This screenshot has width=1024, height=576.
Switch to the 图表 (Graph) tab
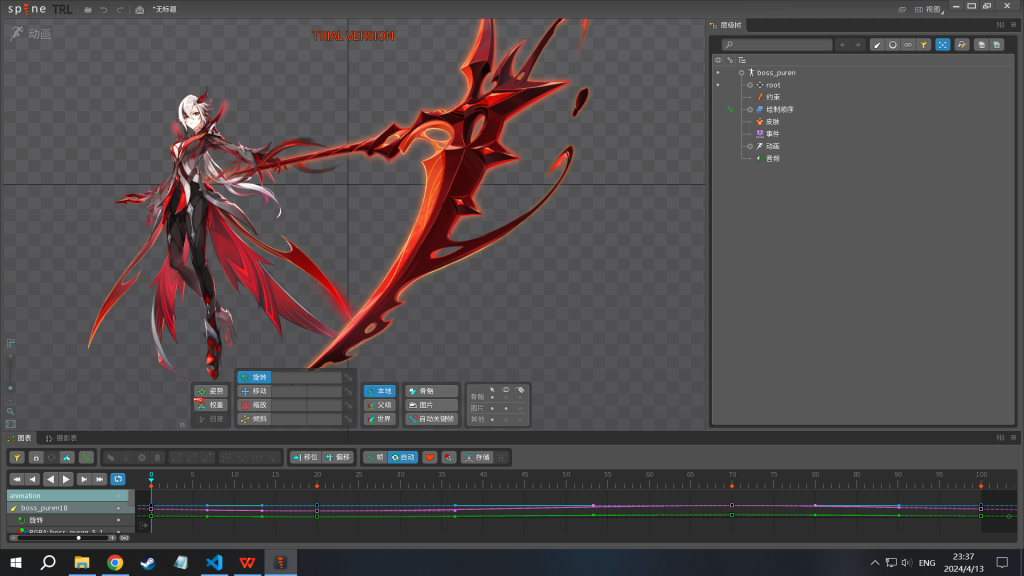click(20, 438)
